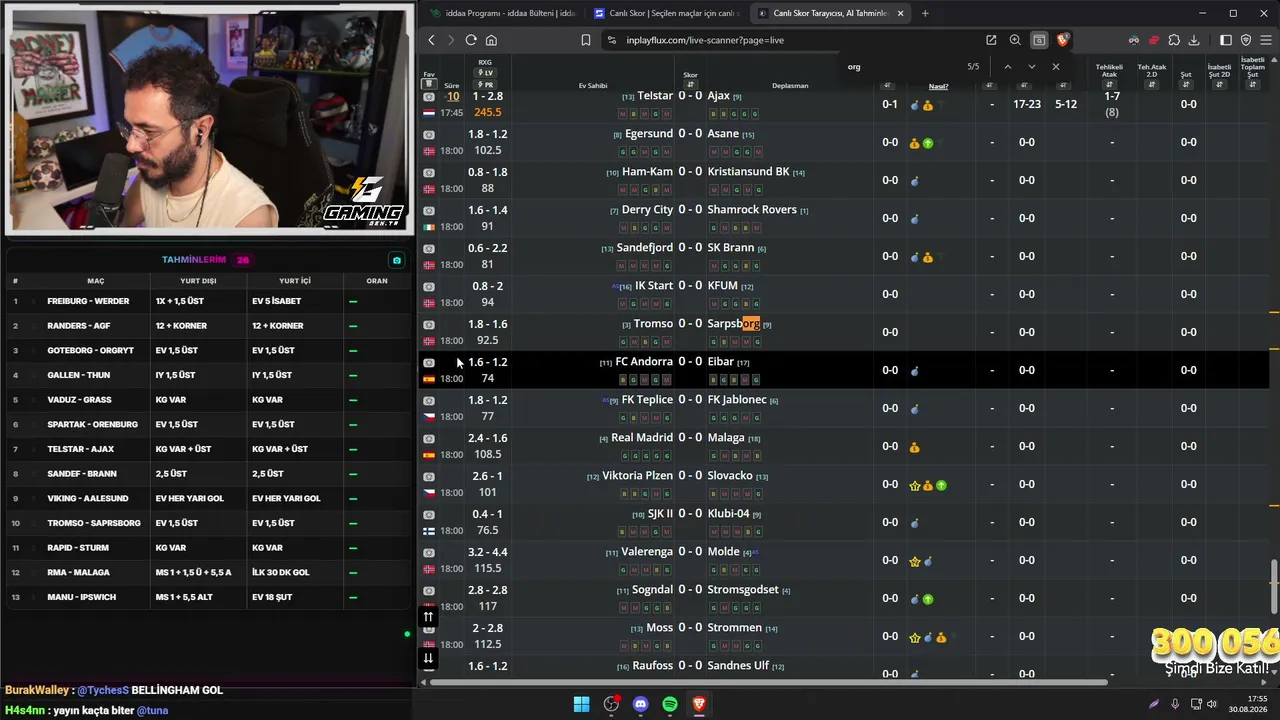1280x720 pixels.
Task: Toggle favorite for Real Madrid - Malaga match
Action: (x=429, y=439)
